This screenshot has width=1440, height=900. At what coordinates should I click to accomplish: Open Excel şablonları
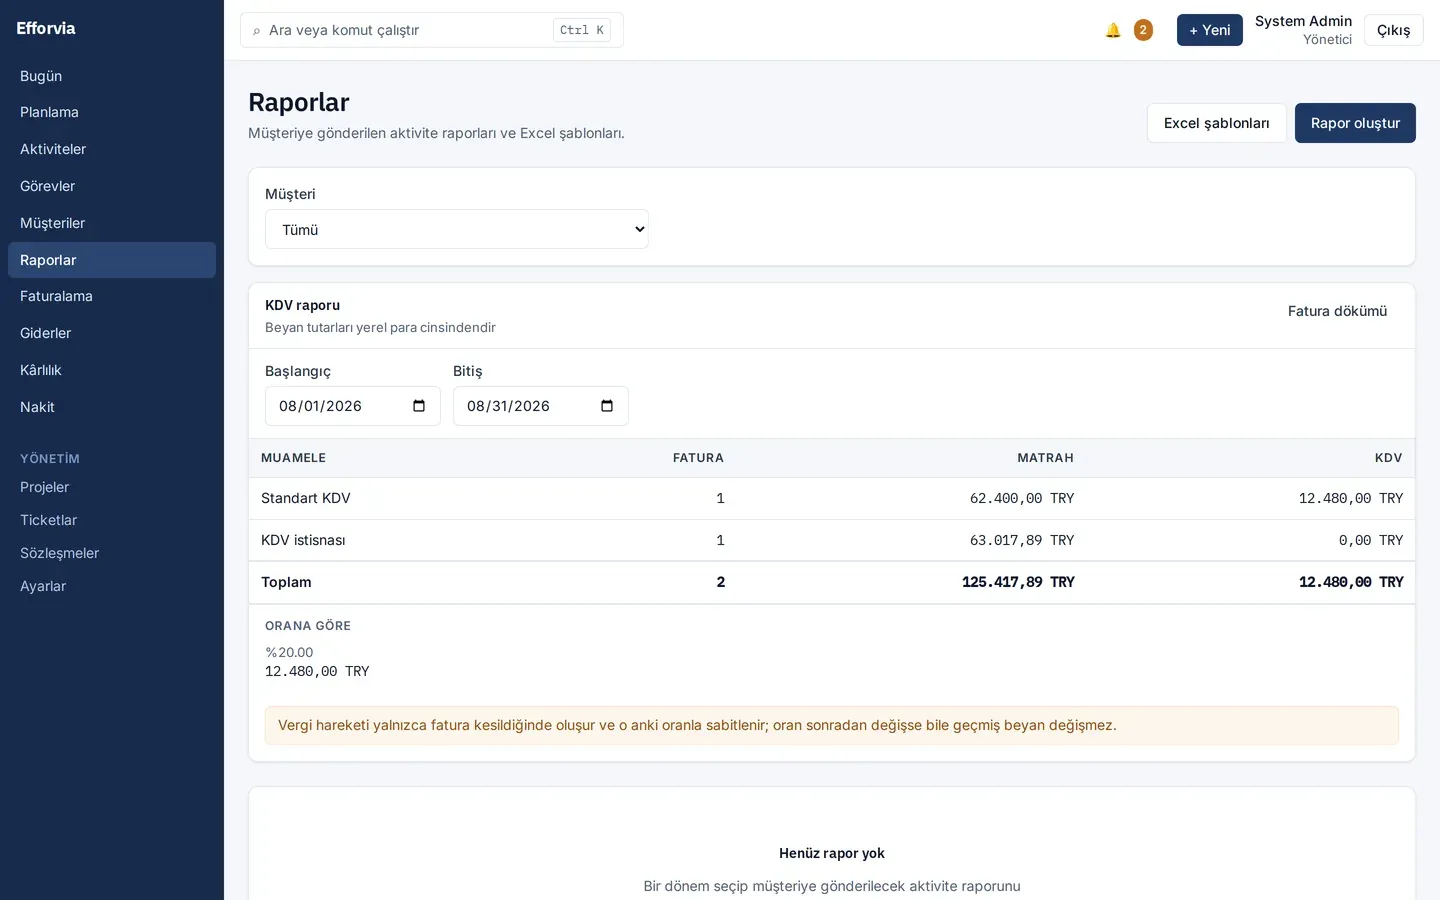coord(1216,123)
